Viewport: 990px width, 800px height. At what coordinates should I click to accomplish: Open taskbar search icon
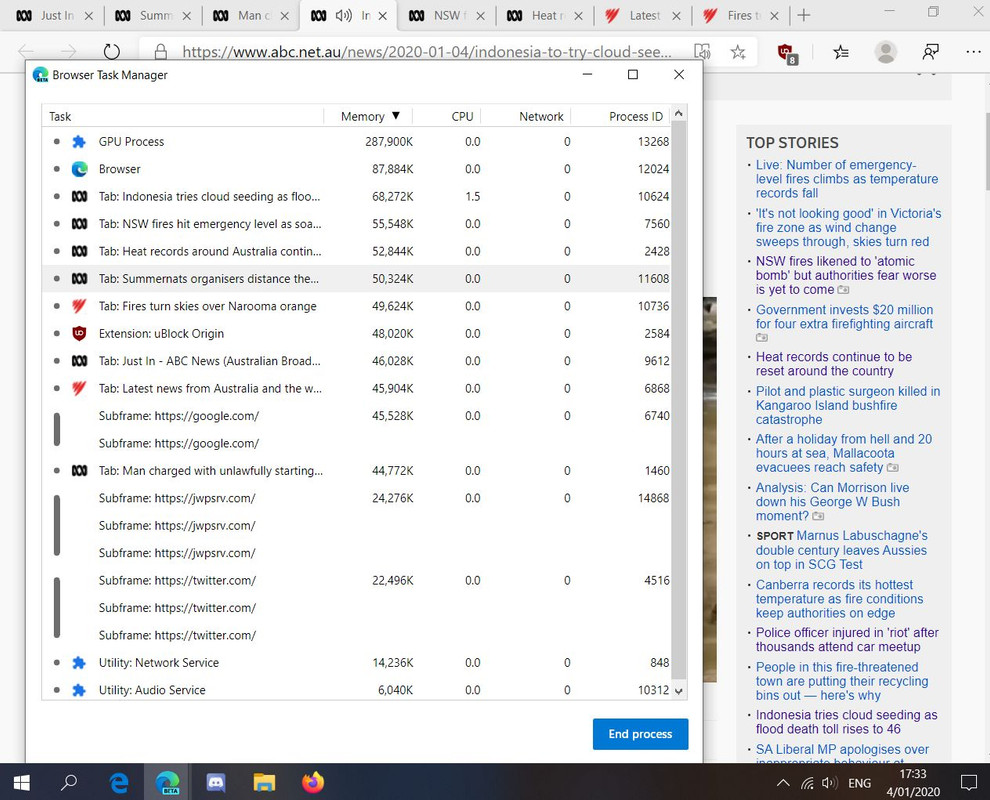point(69,782)
